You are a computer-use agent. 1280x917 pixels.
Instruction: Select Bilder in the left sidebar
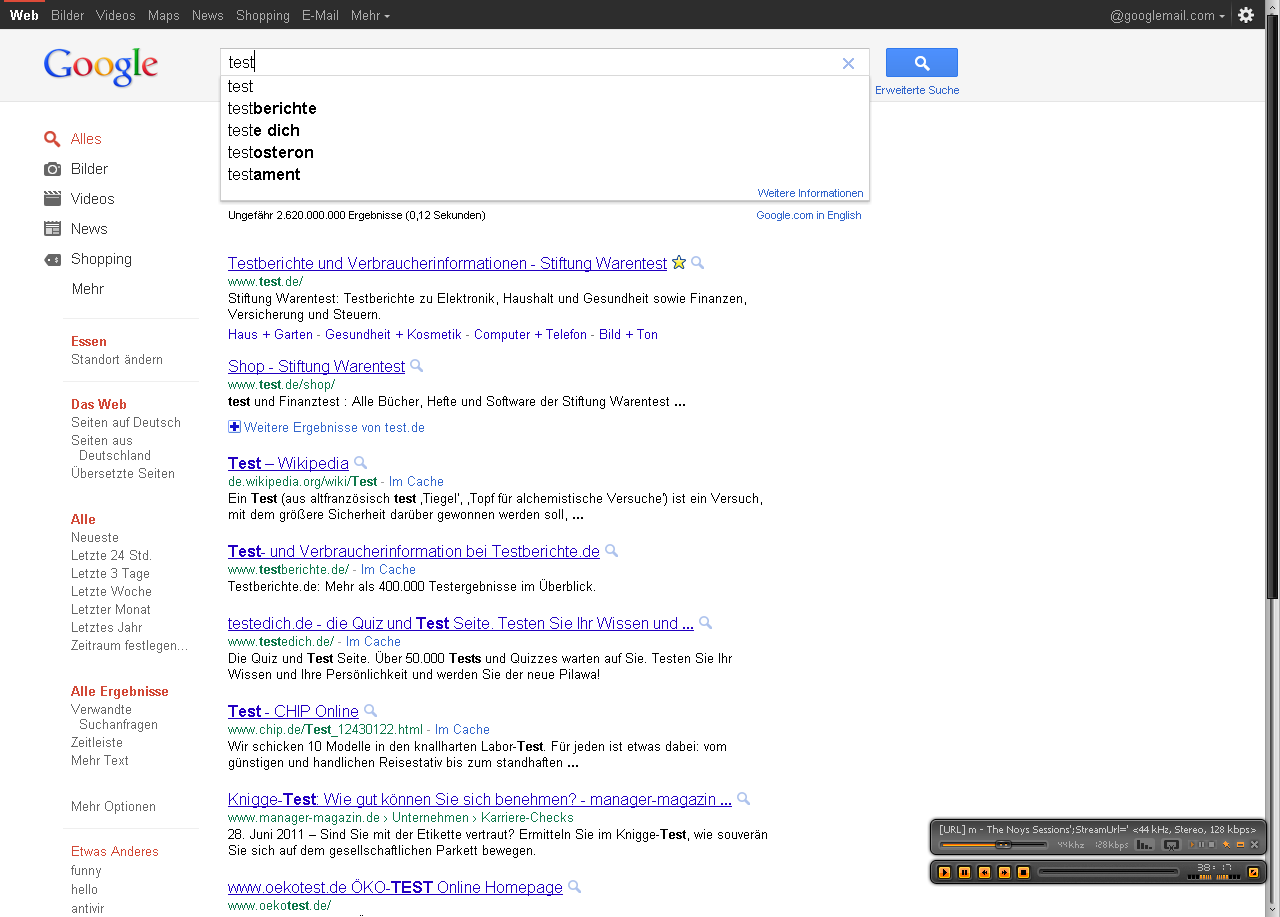pyautogui.click(x=89, y=169)
